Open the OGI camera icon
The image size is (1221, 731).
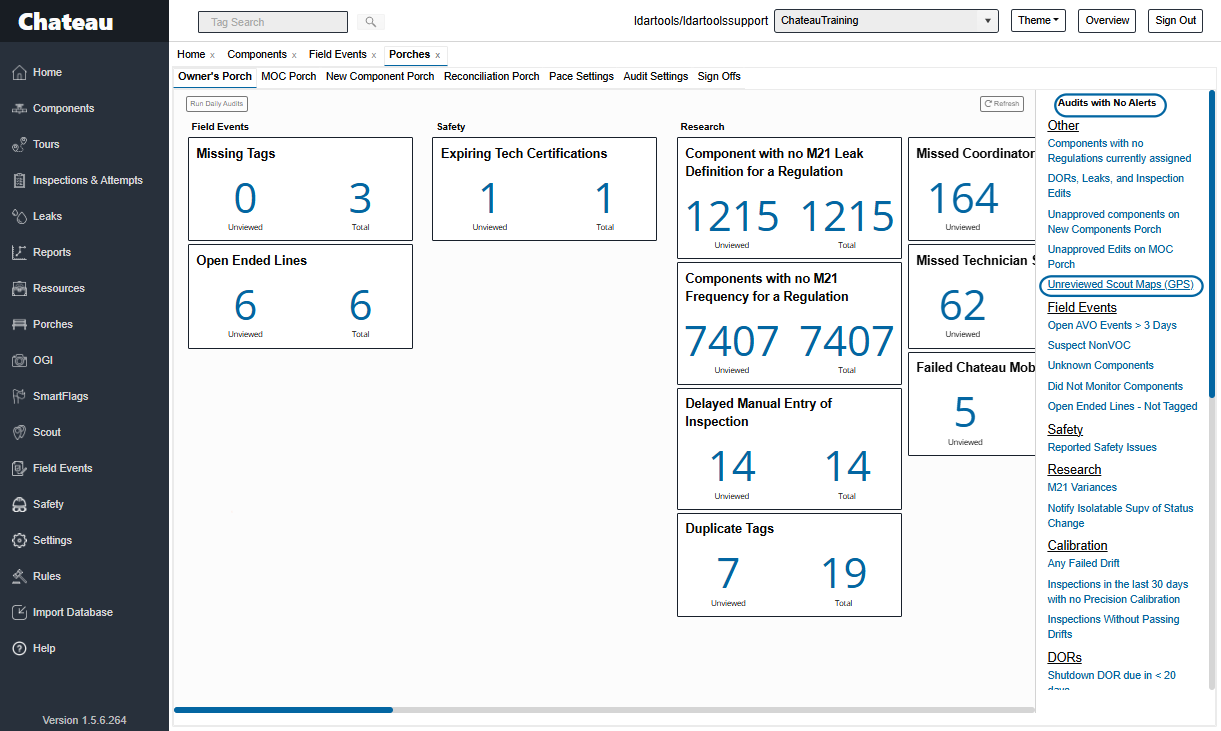[18, 360]
